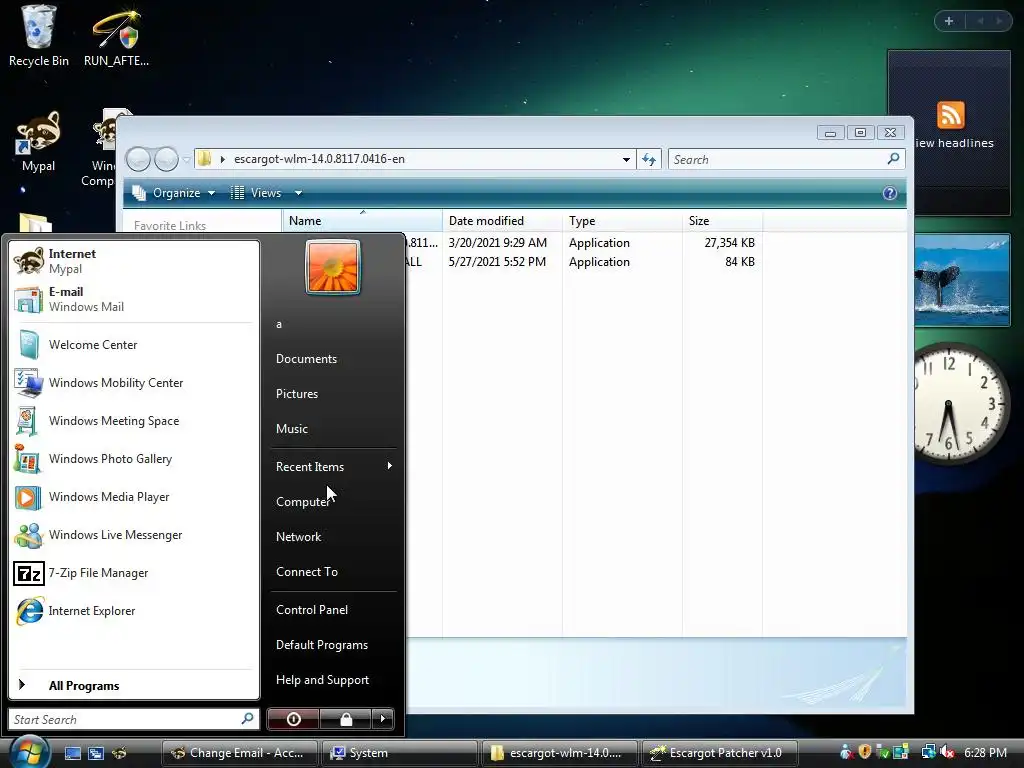Click the Explorer help question icon
This screenshot has height=768, width=1024.
tap(889, 193)
